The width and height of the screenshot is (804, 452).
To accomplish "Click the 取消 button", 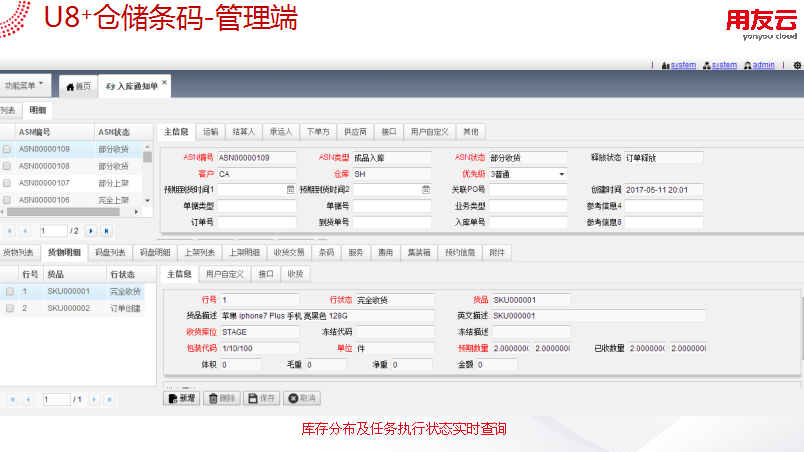I will pos(302,398).
